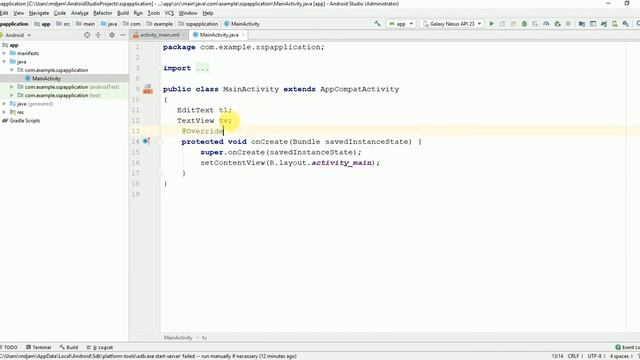The image size is (640, 360).
Task: Click Run with Coverage icon
Action: (535, 24)
